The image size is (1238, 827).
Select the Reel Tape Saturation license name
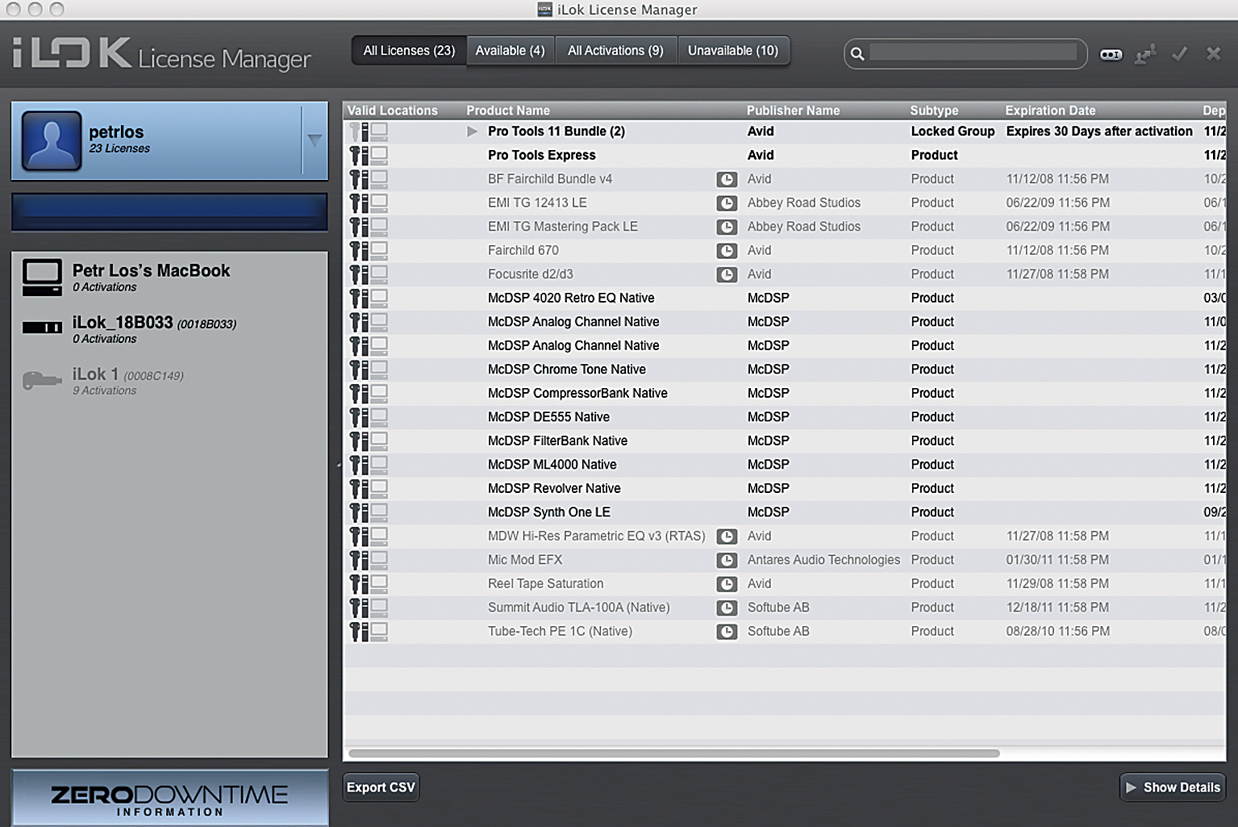pos(546,584)
